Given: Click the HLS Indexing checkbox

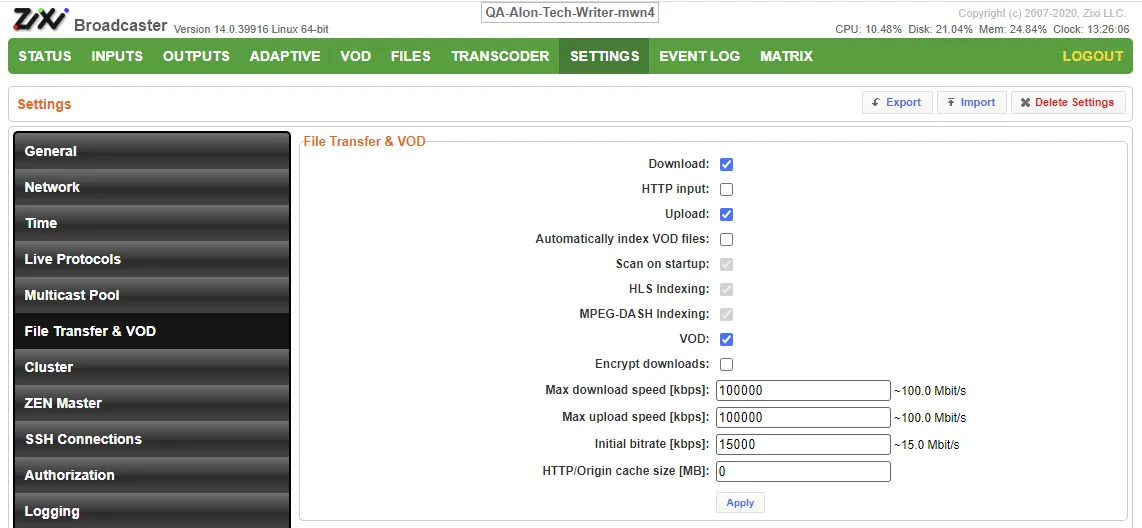Looking at the screenshot, I should coord(726,289).
